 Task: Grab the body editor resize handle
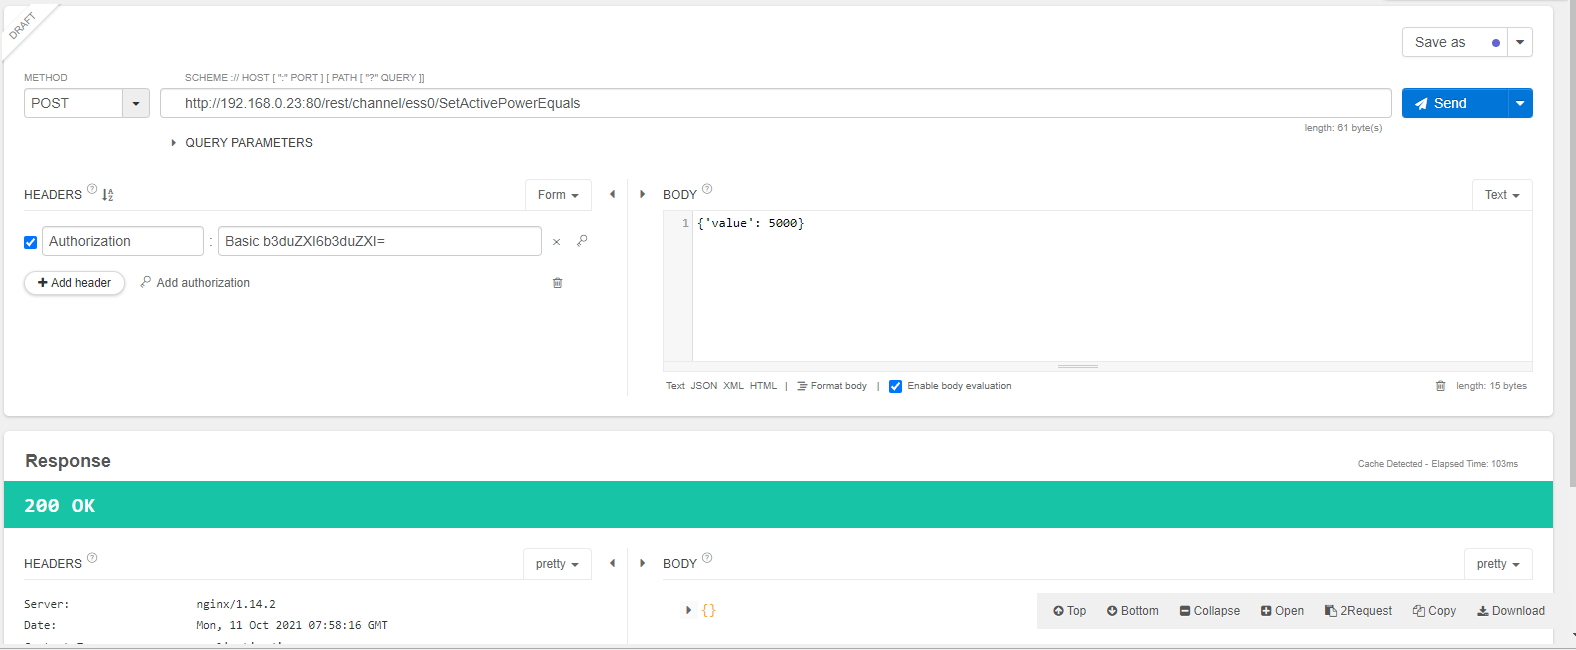tap(1078, 366)
